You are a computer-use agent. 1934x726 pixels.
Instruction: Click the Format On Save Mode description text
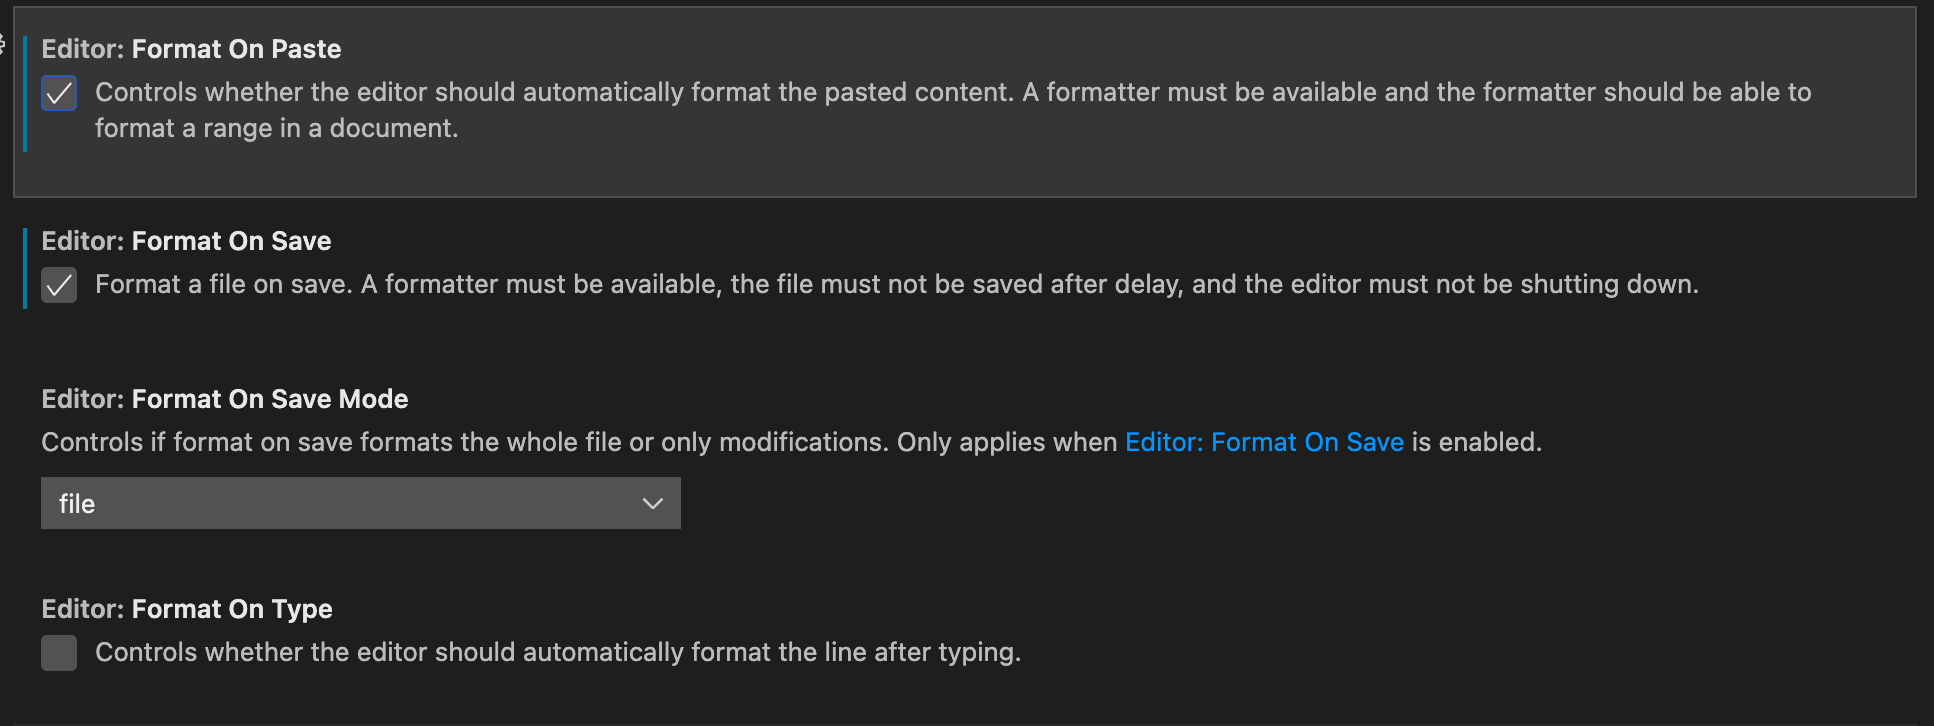580,442
